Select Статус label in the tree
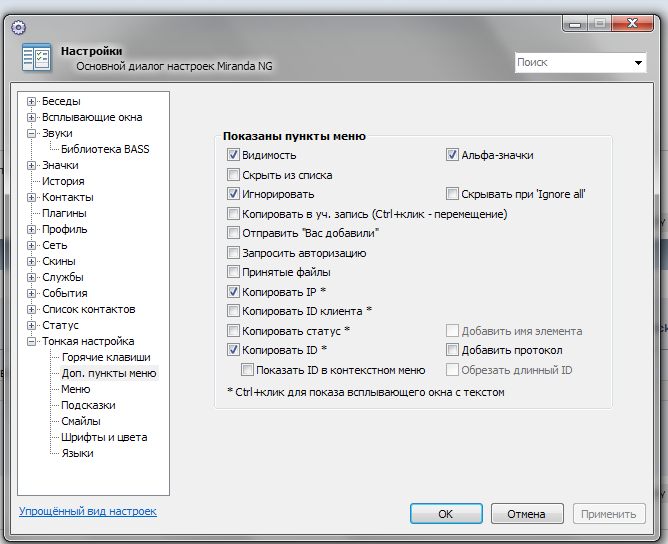 pos(60,325)
